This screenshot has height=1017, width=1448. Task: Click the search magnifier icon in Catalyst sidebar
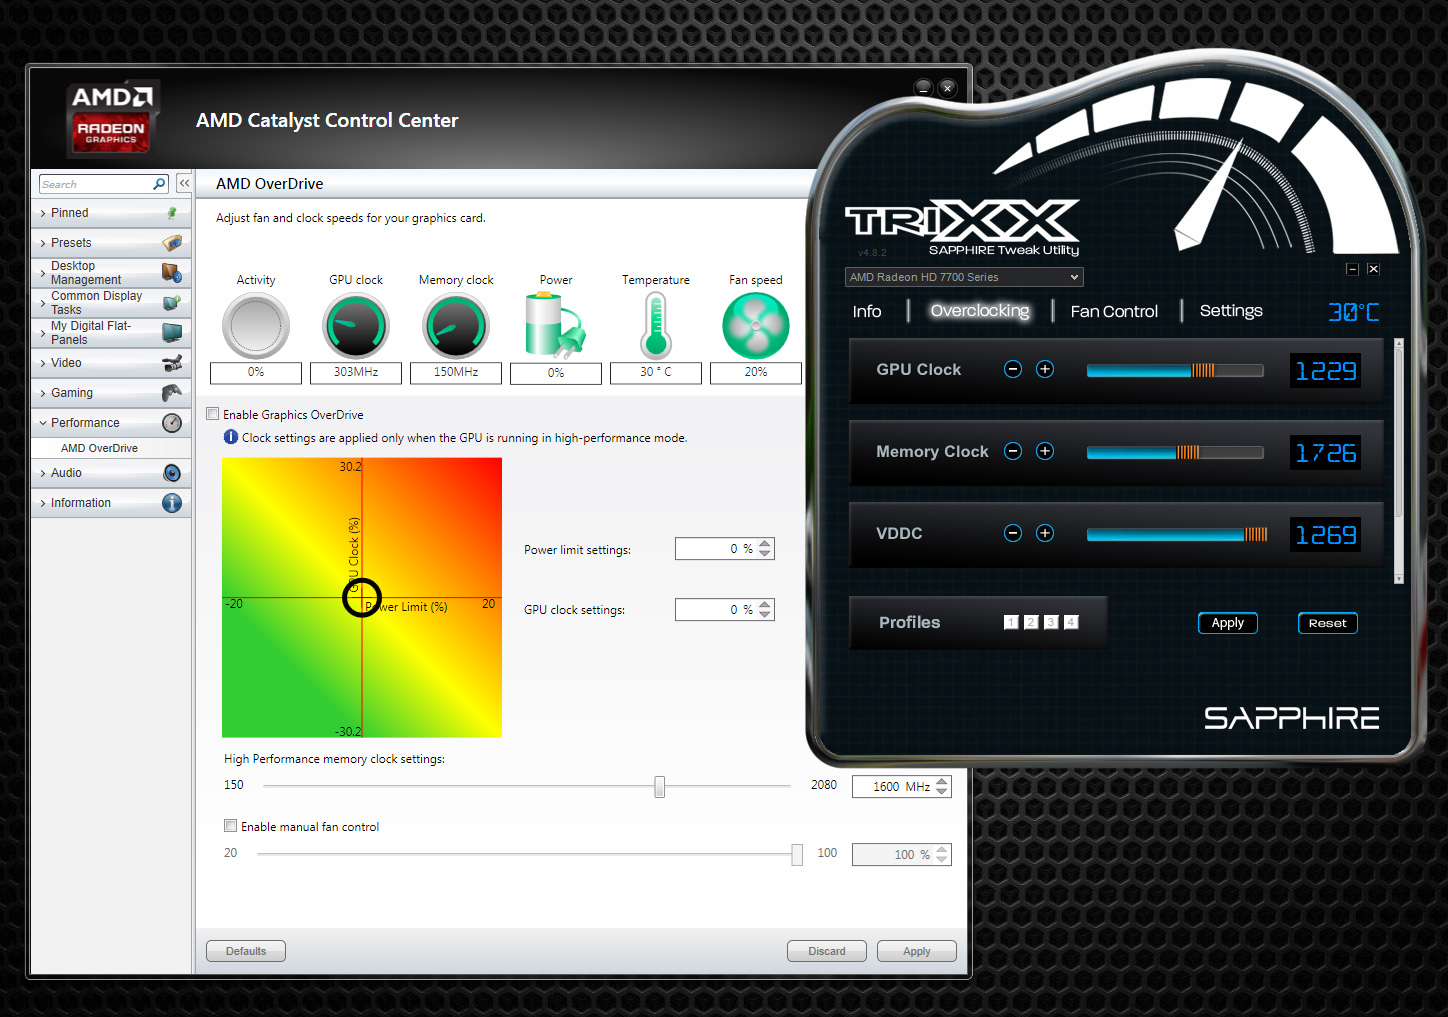point(159,184)
